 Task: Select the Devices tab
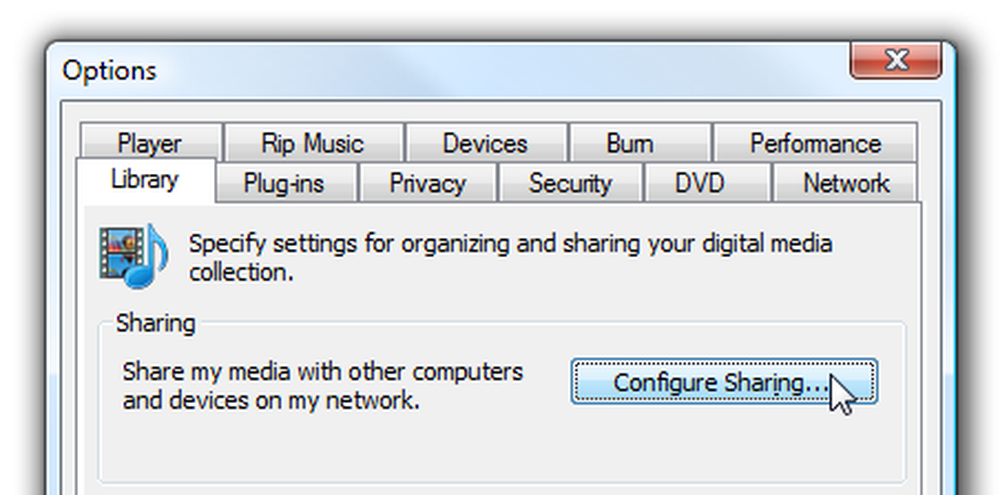[x=485, y=143]
